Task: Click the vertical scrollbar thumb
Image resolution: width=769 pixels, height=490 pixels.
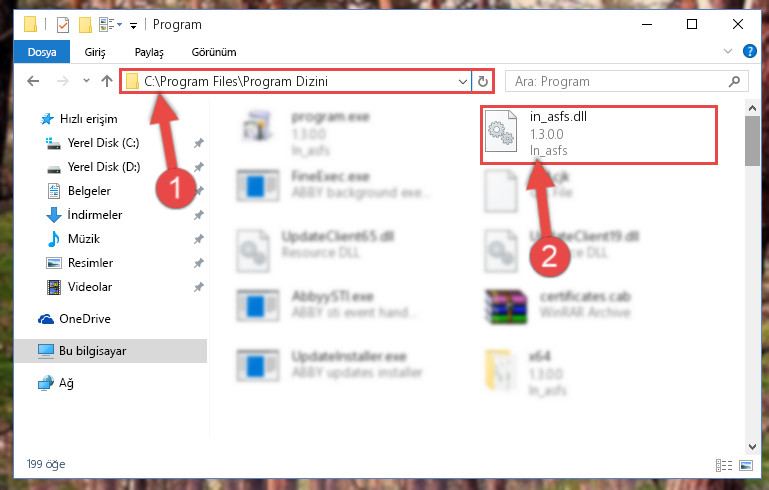Action: coord(752,142)
